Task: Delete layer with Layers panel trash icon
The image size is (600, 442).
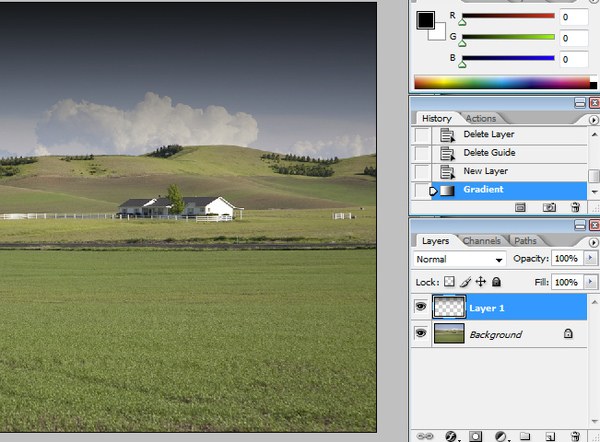Action: point(575,436)
